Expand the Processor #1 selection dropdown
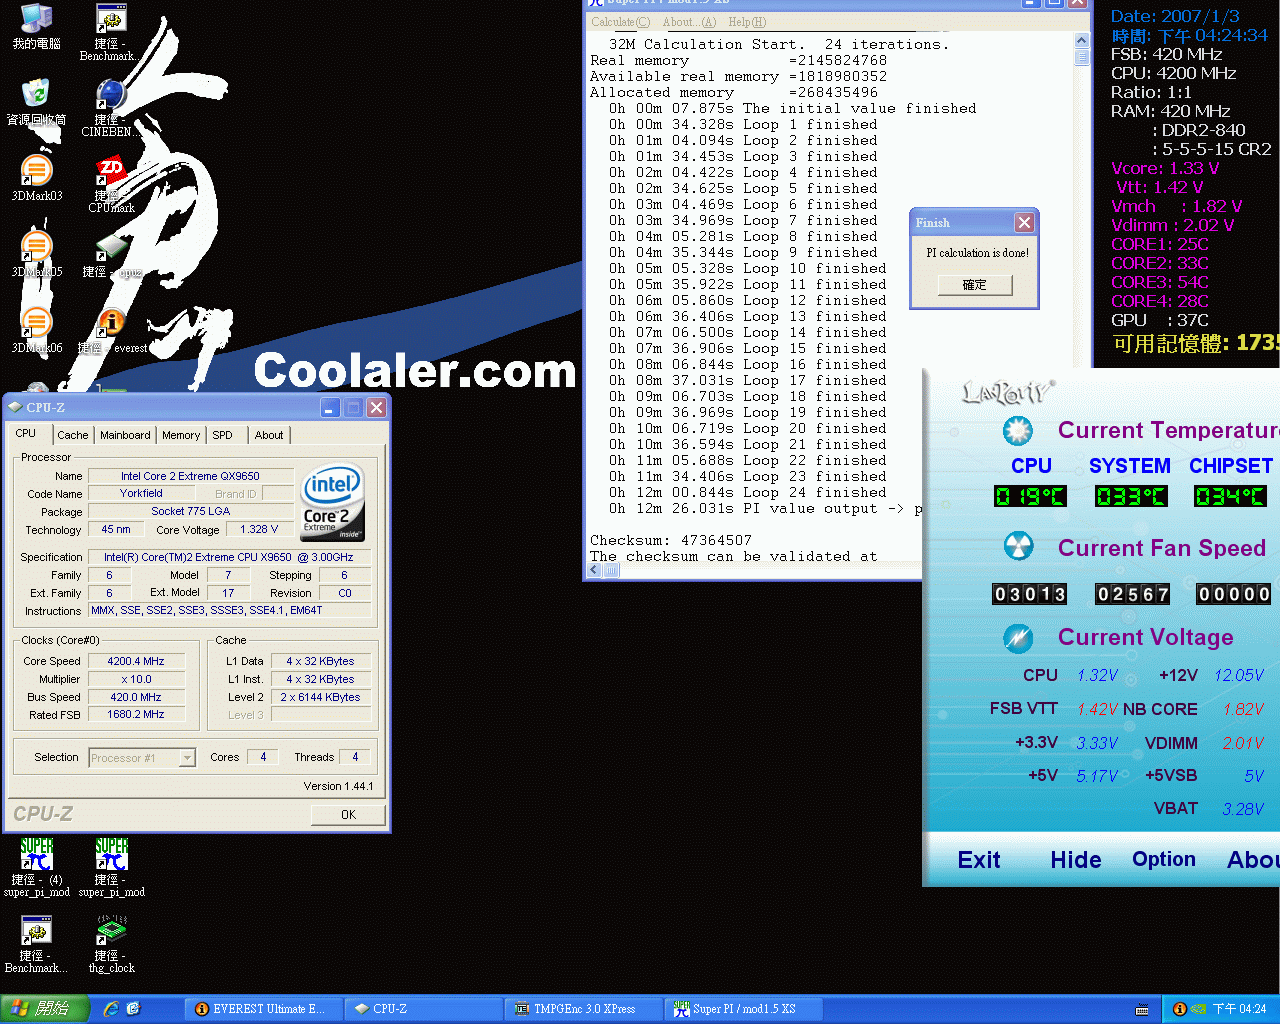Image resolution: width=1280 pixels, height=1024 pixels. 187,758
